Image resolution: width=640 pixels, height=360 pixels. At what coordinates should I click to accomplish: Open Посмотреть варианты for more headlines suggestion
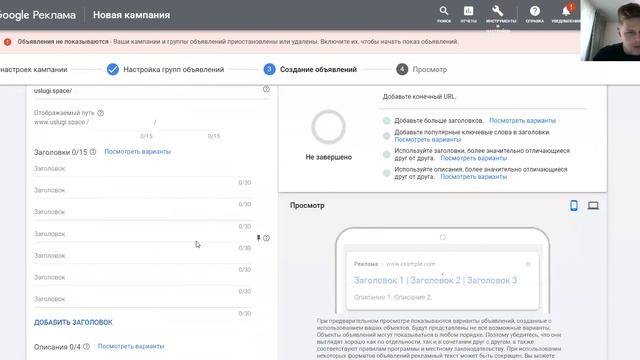tap(522, 120)
